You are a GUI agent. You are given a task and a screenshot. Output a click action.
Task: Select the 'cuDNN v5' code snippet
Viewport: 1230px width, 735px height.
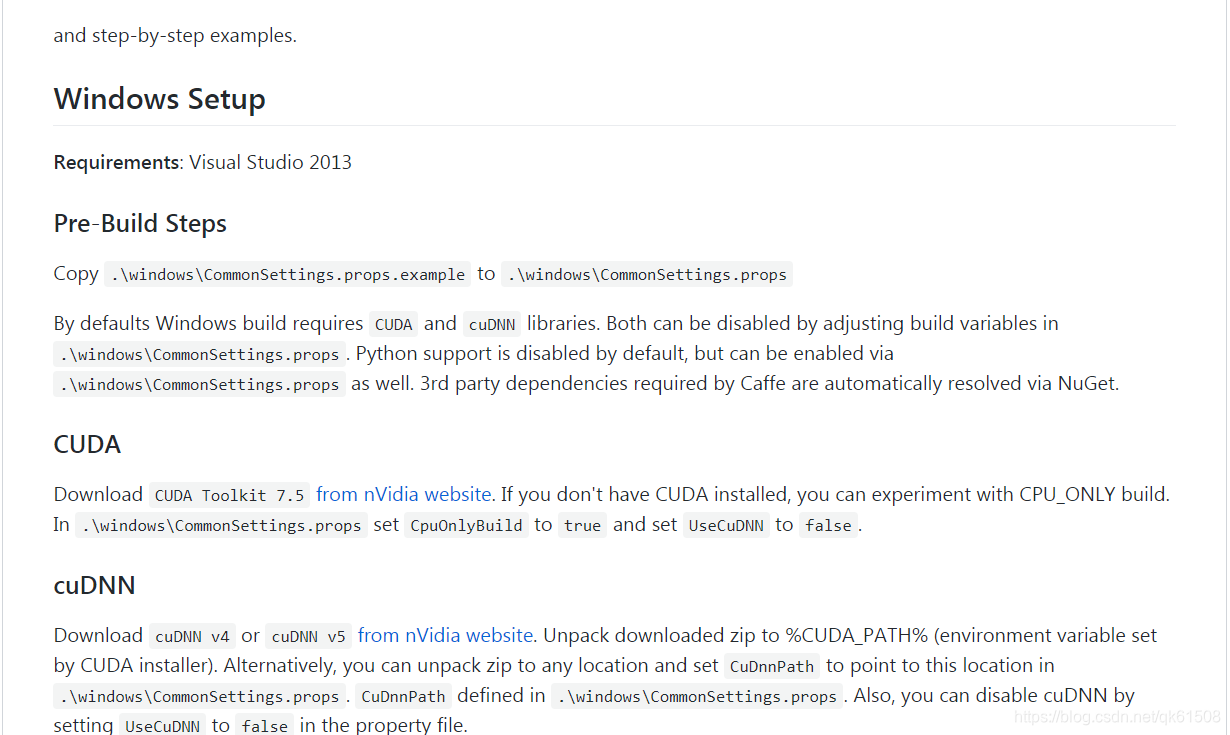308,635
